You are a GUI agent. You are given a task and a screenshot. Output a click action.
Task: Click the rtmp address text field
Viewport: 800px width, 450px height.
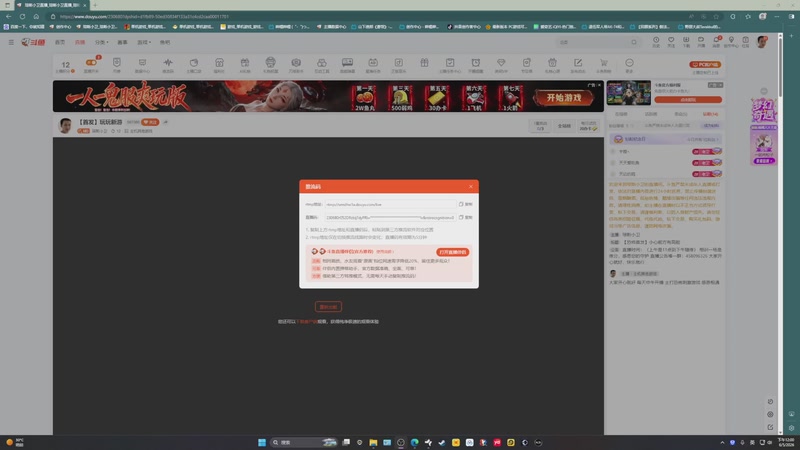click(390, 204)
